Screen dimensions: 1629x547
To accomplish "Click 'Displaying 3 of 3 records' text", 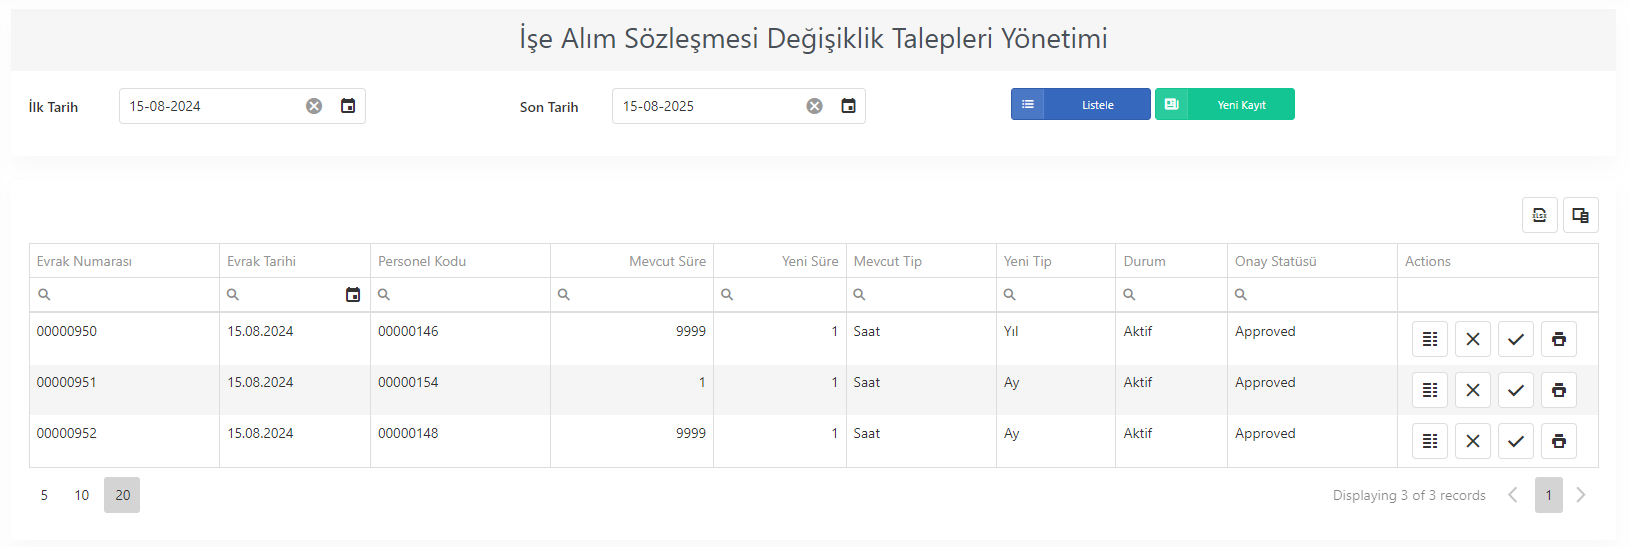I will 1409,495.
